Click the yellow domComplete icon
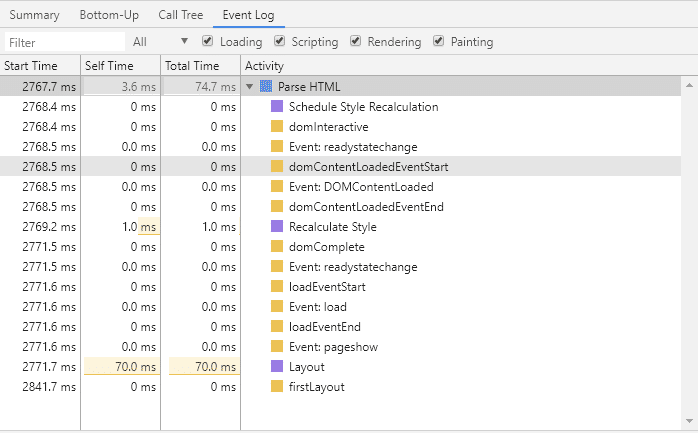The image size is (698, 433). (277, 247)
